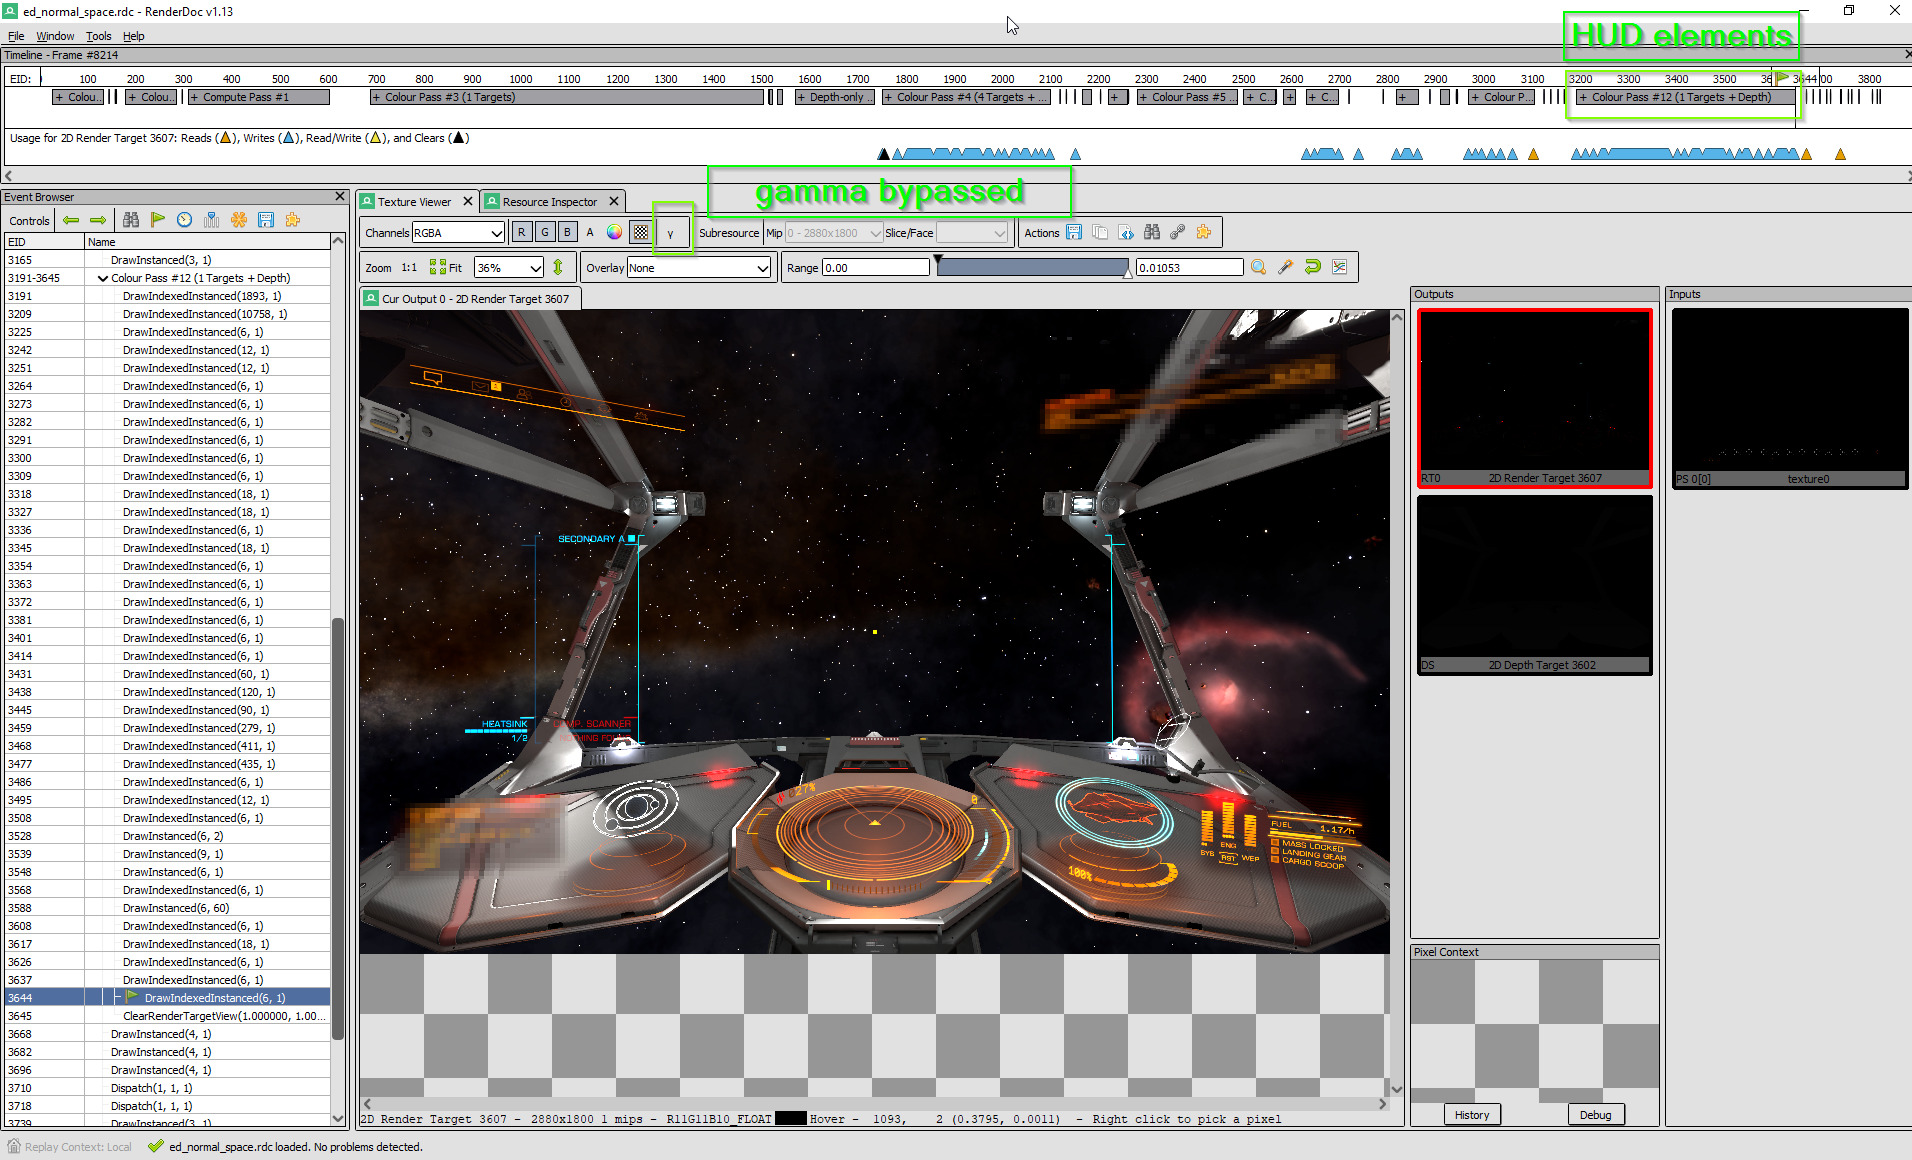Open the Window menu

coord(55,36)
